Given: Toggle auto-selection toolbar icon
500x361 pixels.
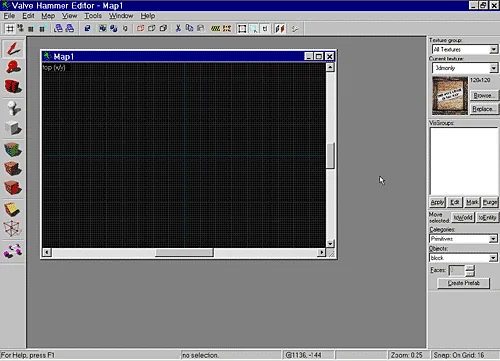Looking at the screenshot, I should coord(254,29).
